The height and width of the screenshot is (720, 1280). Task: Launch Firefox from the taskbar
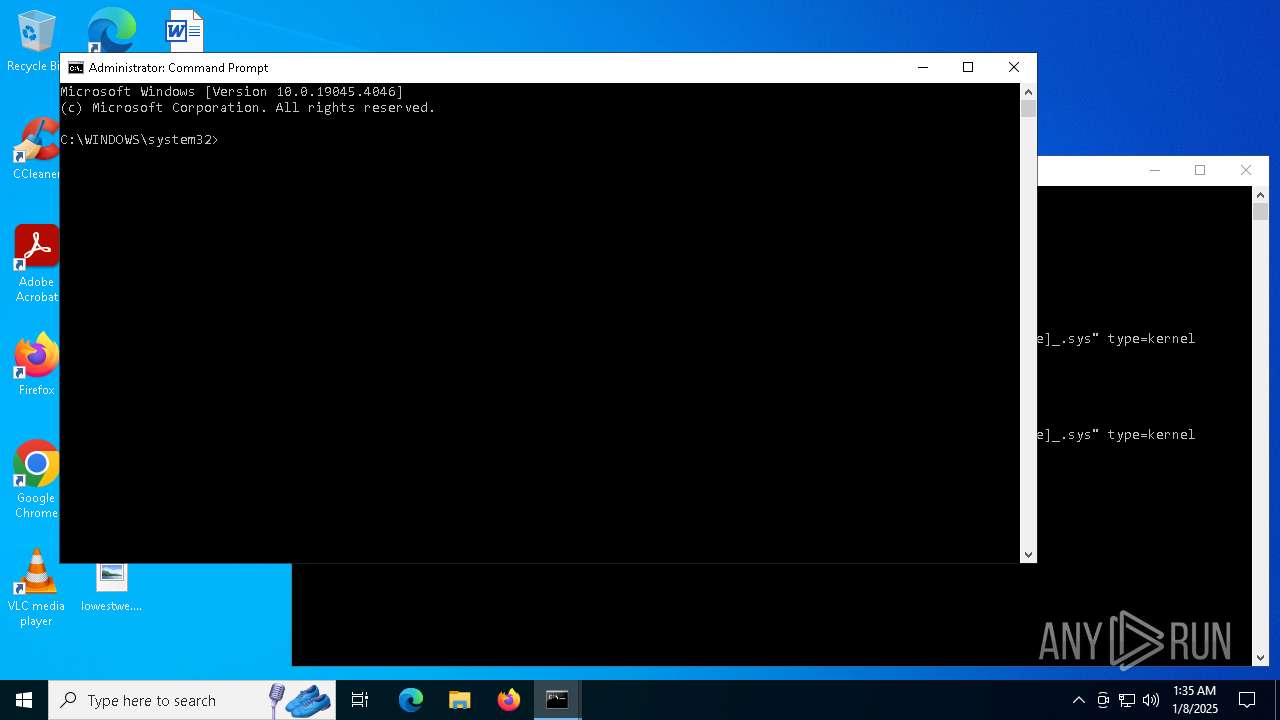509,700
